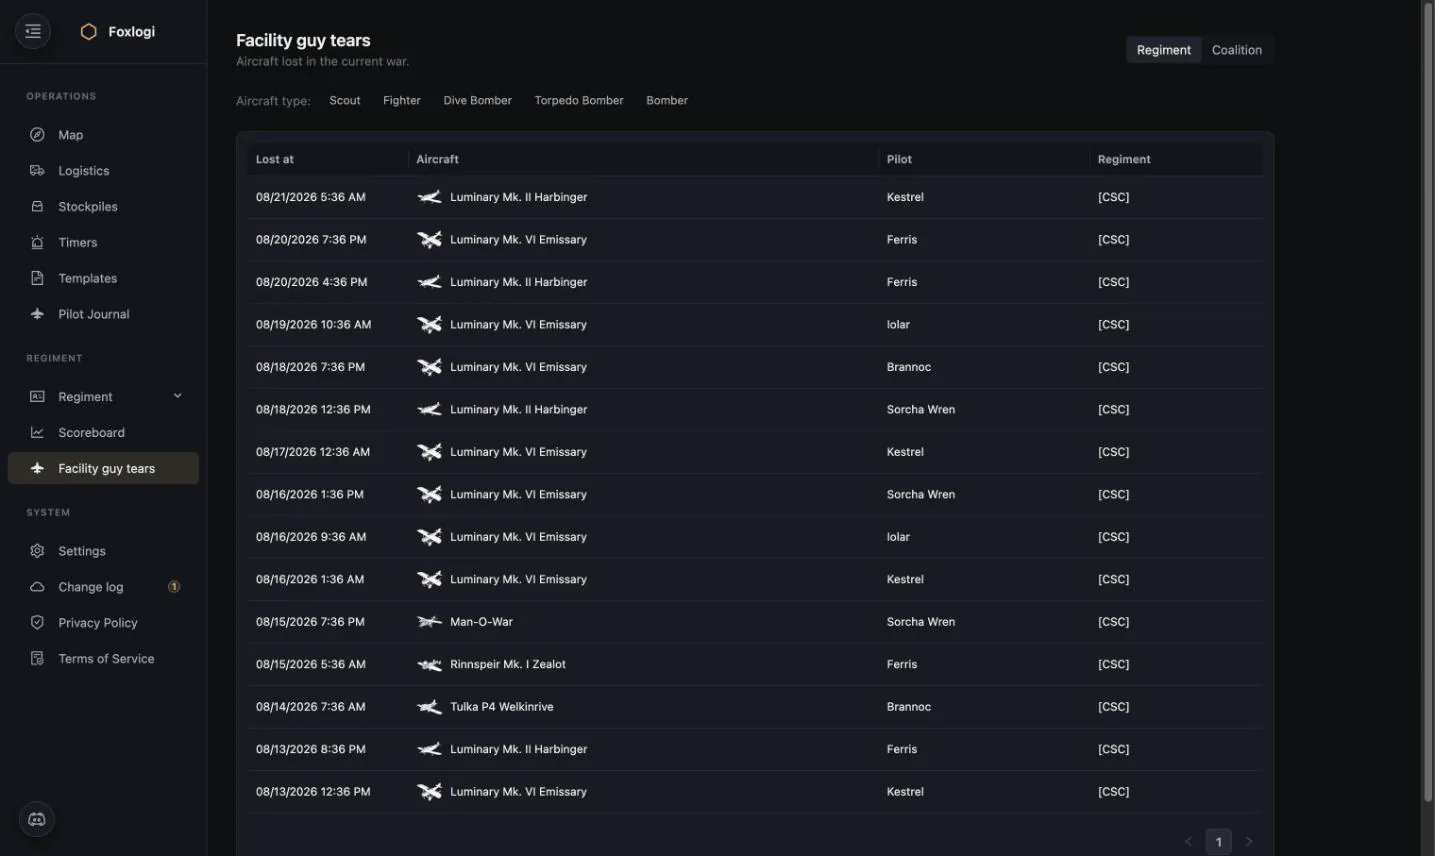Click the Stockpiles box icon

coord(37,207)
